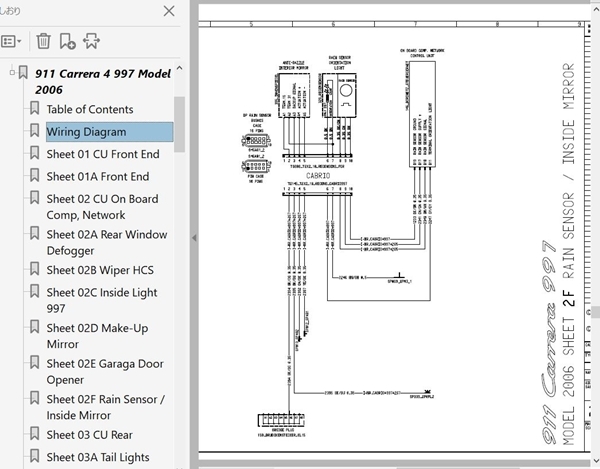Go to Sheet 01 CU Front End
The image size is (600, 469).
click(103, 154)
